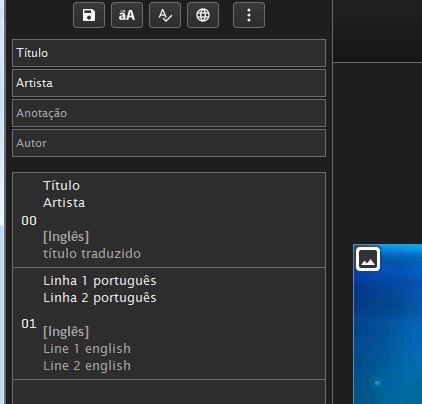
Task: Click the 'Line 2 english' translation line
Action: click(x=87, y=366)
